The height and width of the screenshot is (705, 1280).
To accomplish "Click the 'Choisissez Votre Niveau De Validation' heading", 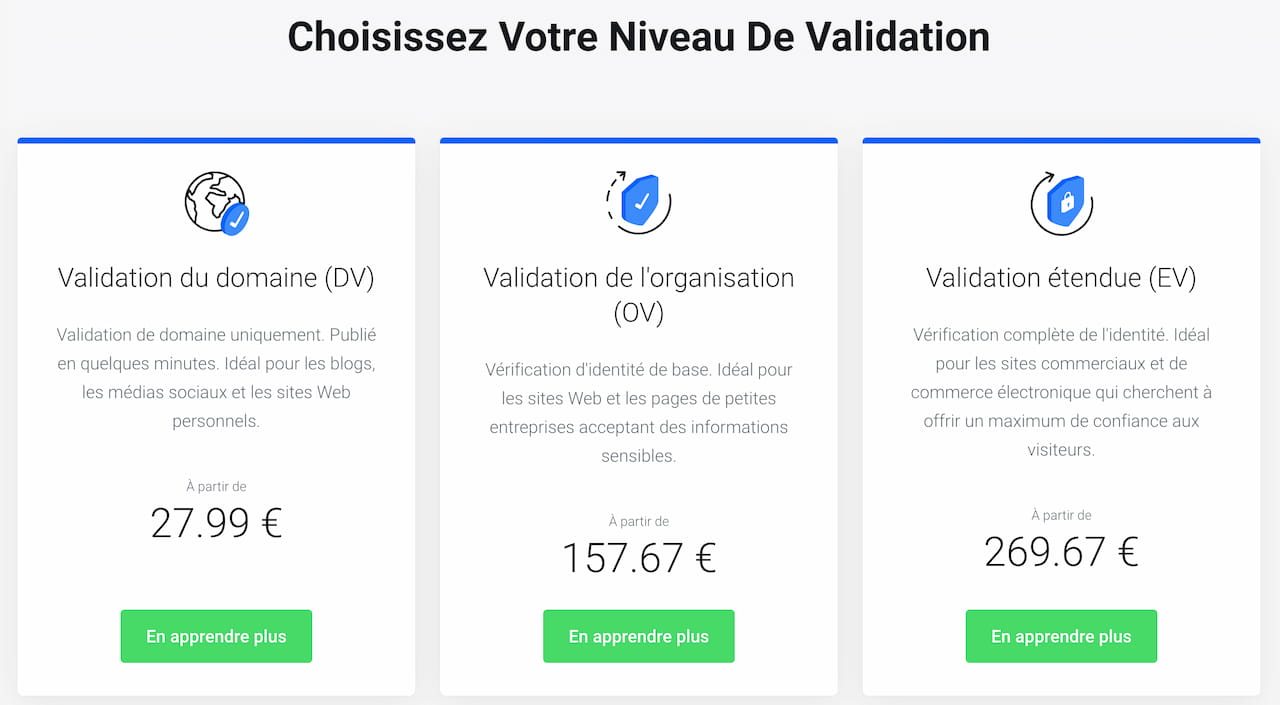I will [x=639, y=37].
